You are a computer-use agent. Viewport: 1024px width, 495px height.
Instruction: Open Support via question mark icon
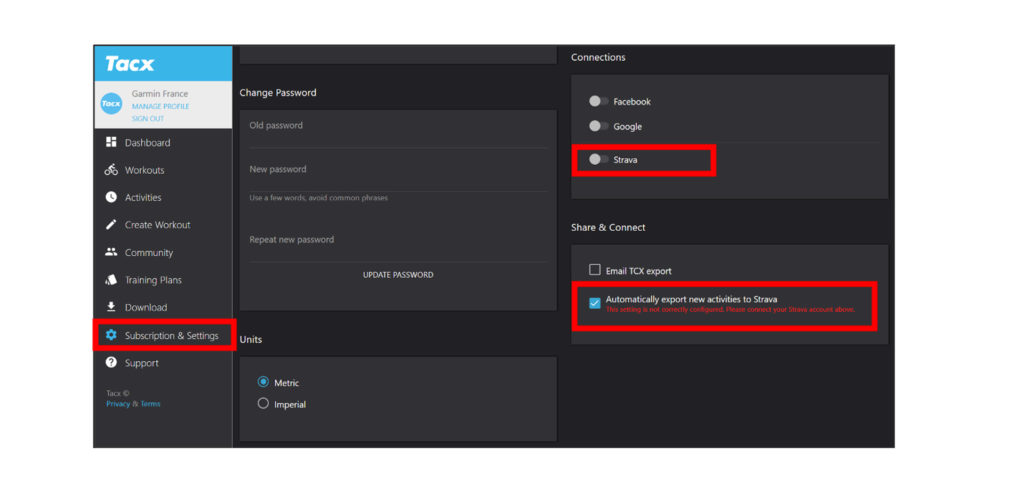[x=111, y=362]
